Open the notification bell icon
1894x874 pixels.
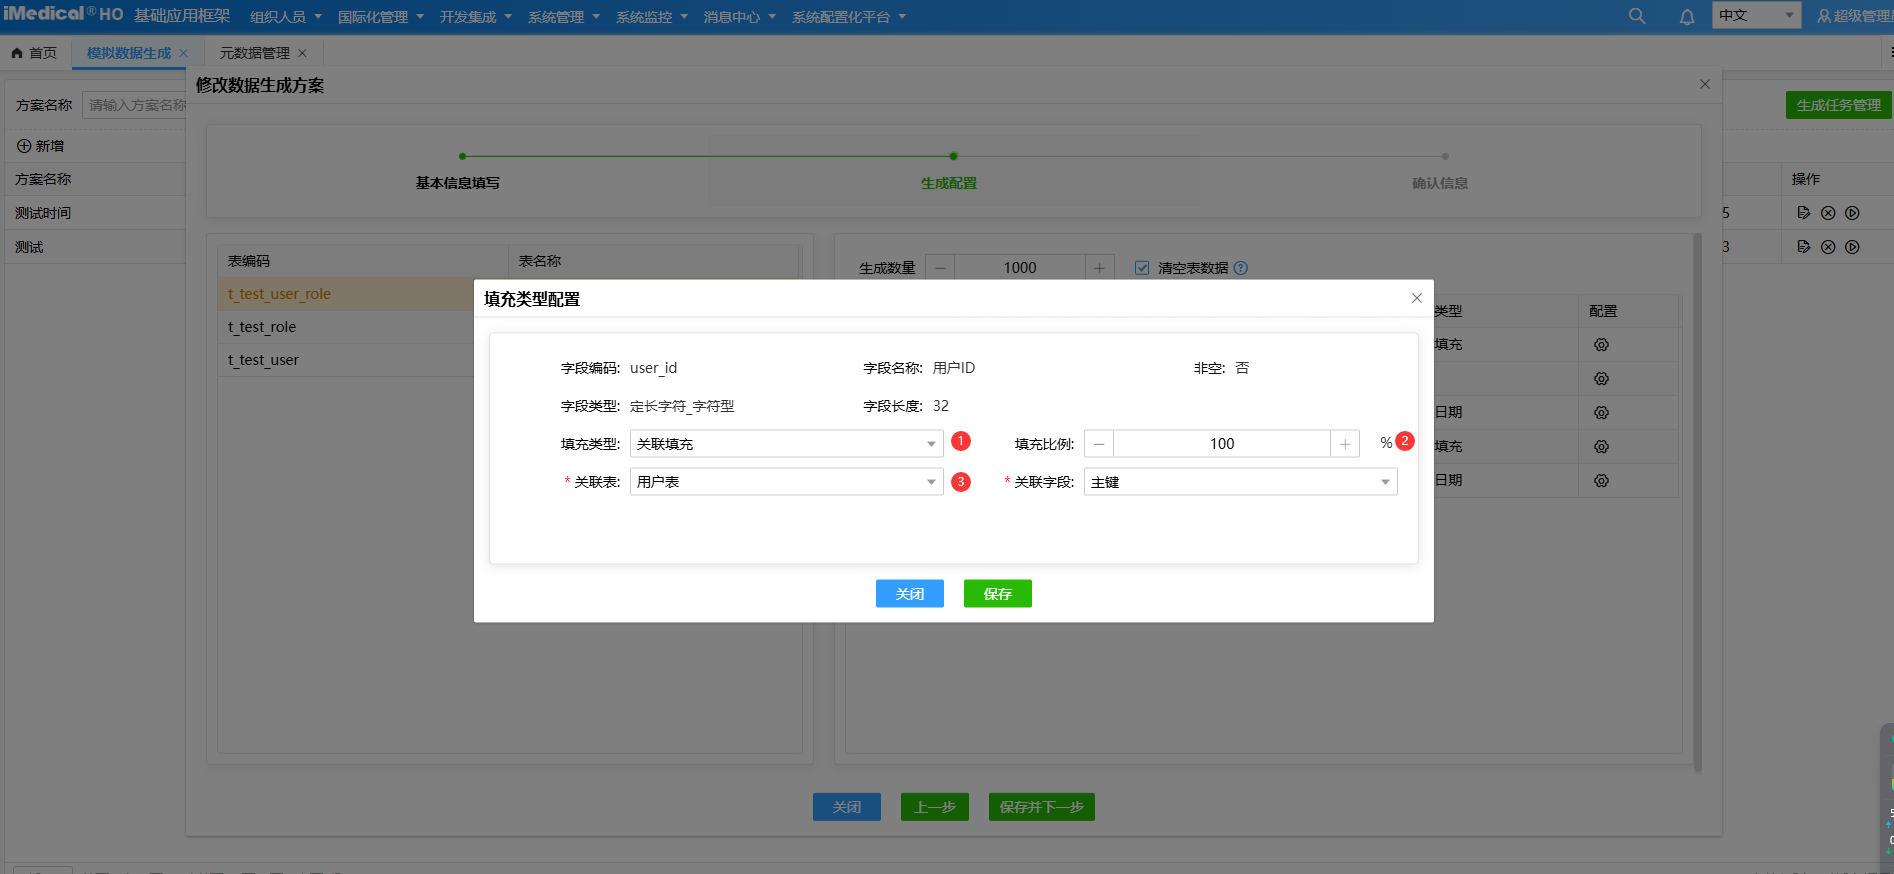1687,16
